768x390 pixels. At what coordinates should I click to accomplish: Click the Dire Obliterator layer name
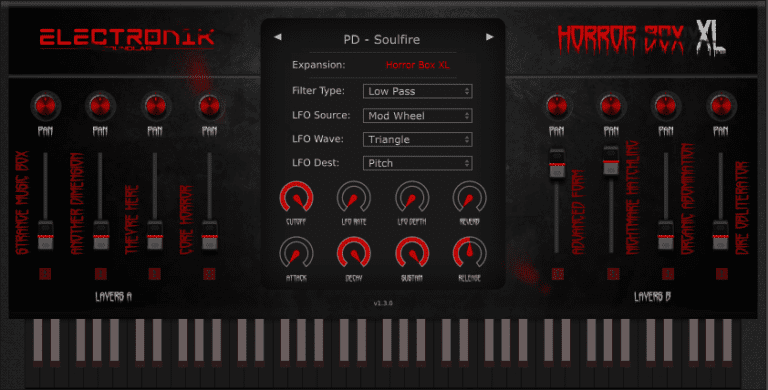tap(743, 208)
